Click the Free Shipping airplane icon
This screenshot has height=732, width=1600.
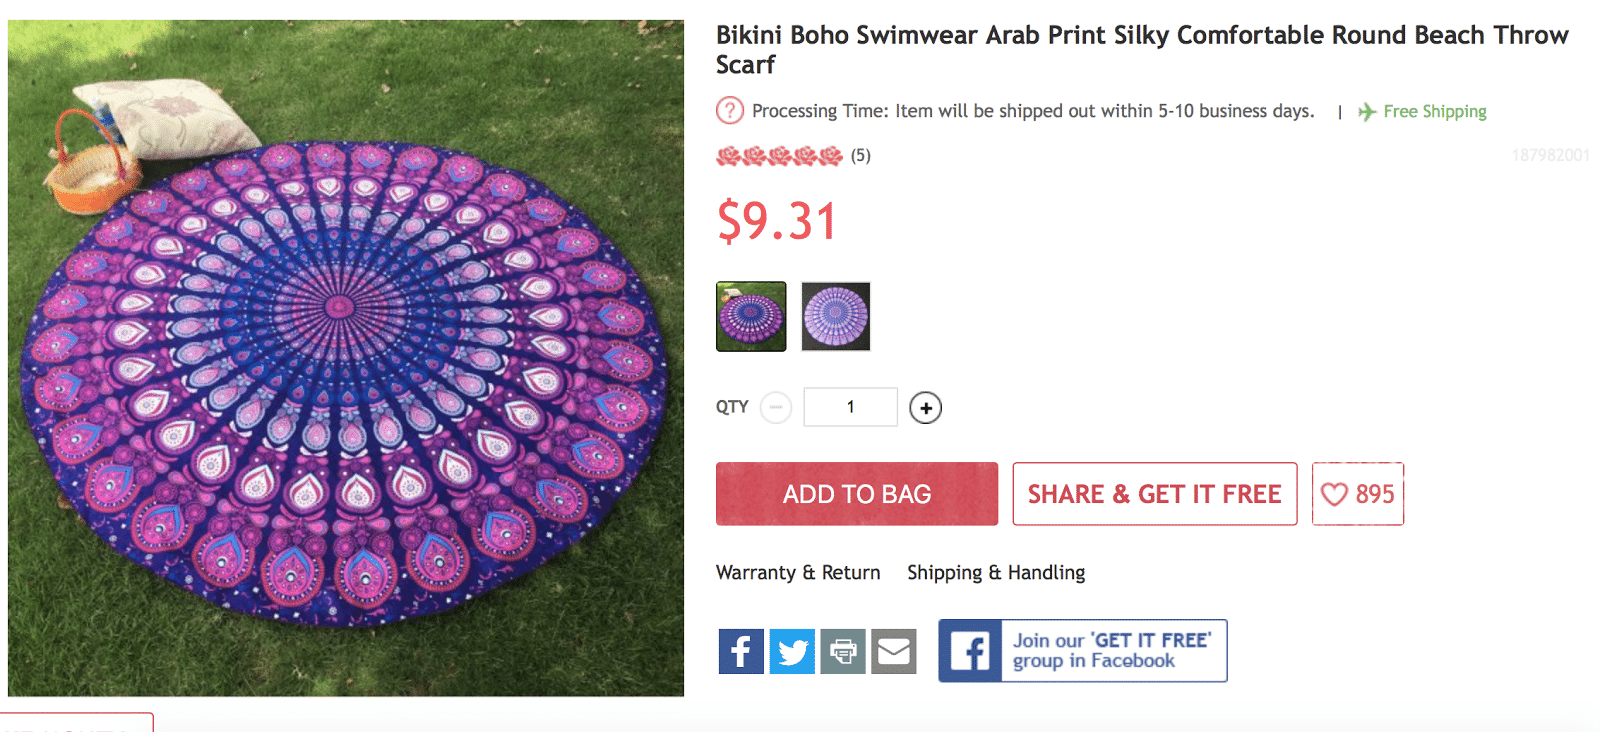tap(1367, 112)
